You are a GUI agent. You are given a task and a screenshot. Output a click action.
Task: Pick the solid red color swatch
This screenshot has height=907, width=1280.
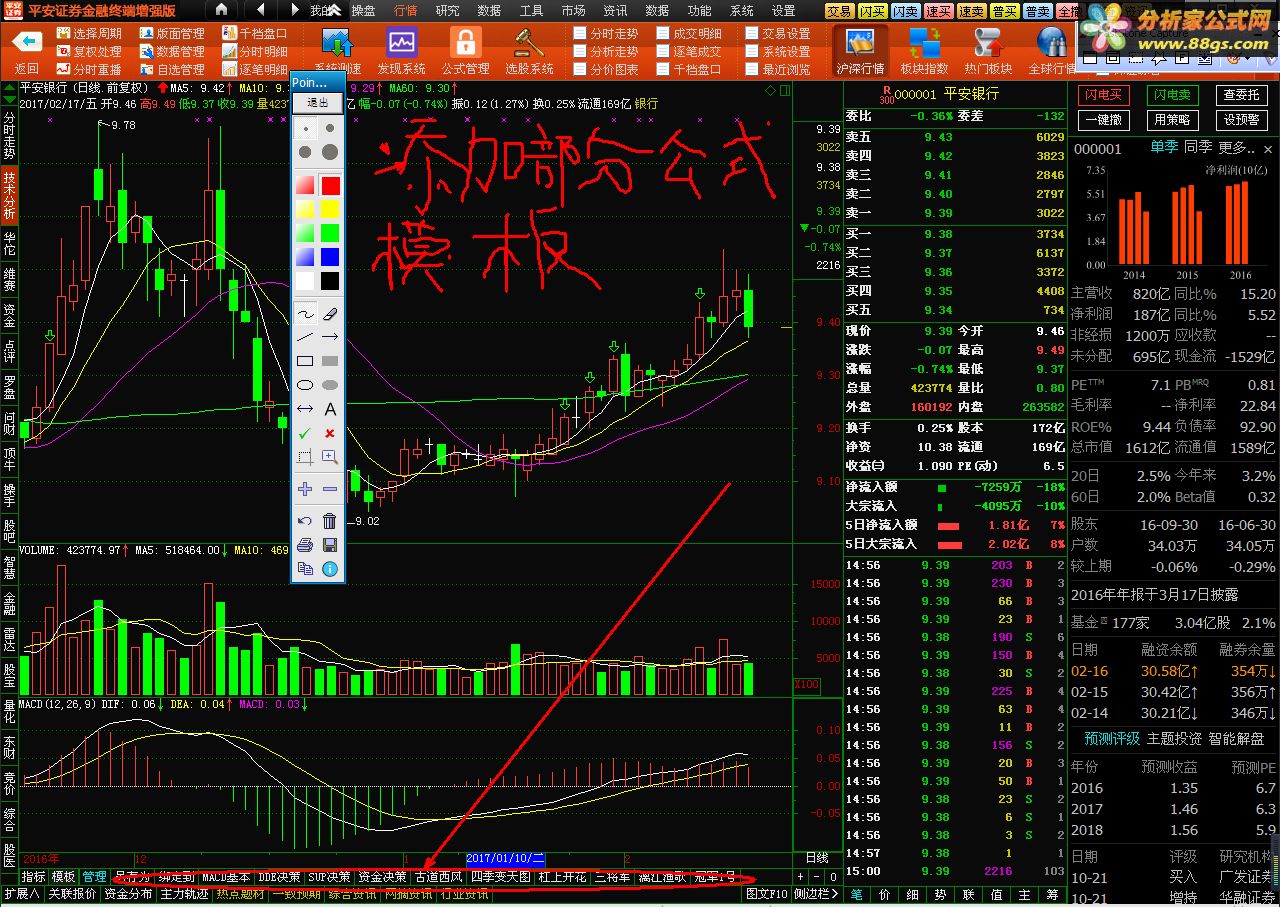click(330, 185)
